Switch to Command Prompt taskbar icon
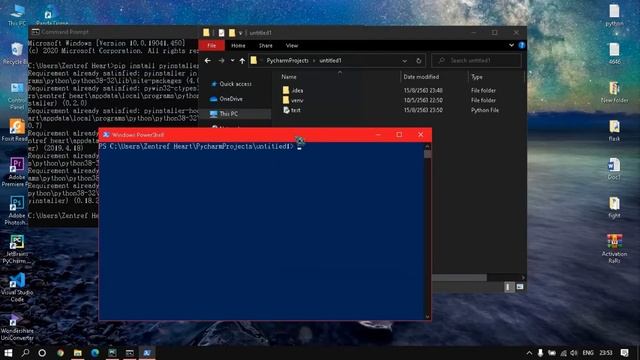This screenshot has height=360, width=640. click(x=130, y=353)
